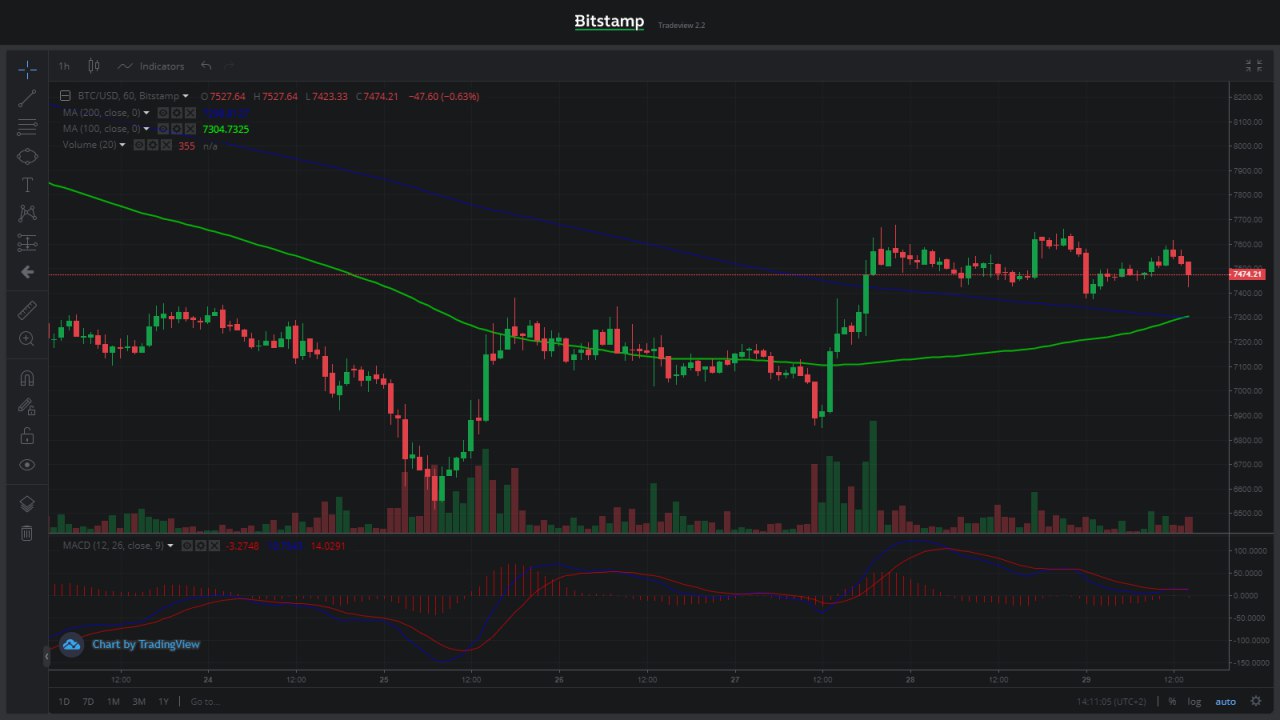
Task: Click the change value −47.60 (−0.63%)
Action: pyautogui.click(x=445, y=96)
